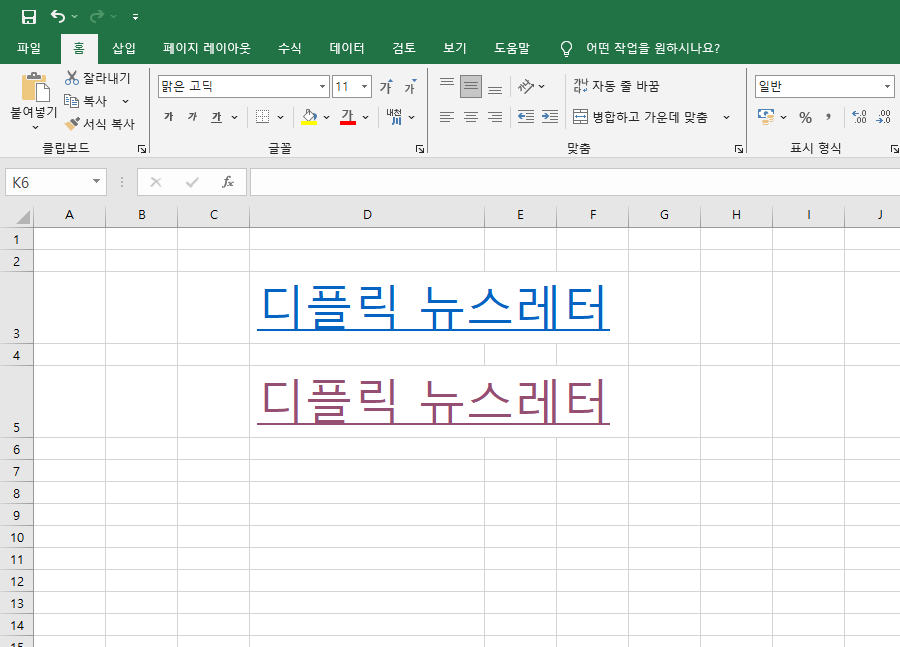Viewport: 900px width, 647px height.
Task: Click the 병합하고 가운데 맞춤 merge button
Action: (x=640, y=117)
